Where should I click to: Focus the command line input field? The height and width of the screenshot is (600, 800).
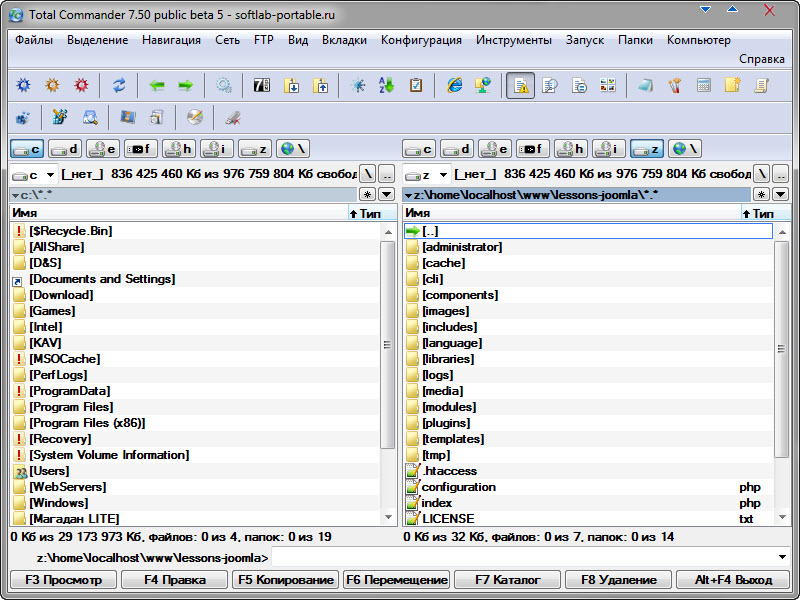[523, 557]
